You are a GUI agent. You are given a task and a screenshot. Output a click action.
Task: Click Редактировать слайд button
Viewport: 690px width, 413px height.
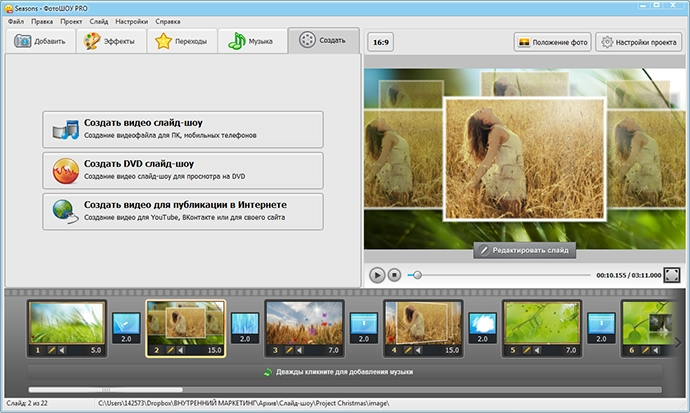tap(525, 250)
